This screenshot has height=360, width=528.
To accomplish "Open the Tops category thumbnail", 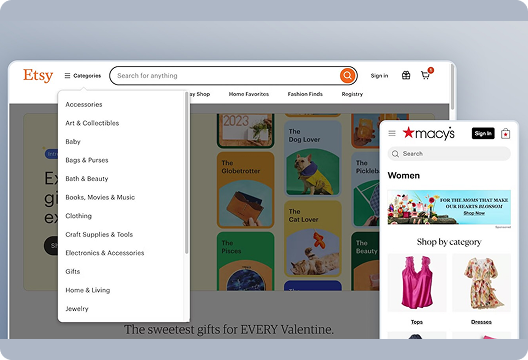I will (x=417, y=283).
